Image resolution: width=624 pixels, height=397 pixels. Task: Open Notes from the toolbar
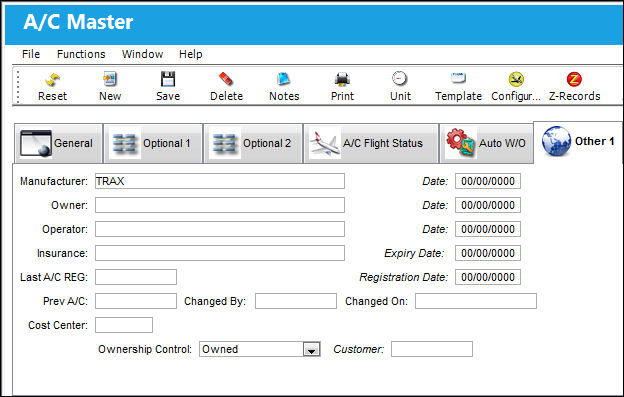284,87
